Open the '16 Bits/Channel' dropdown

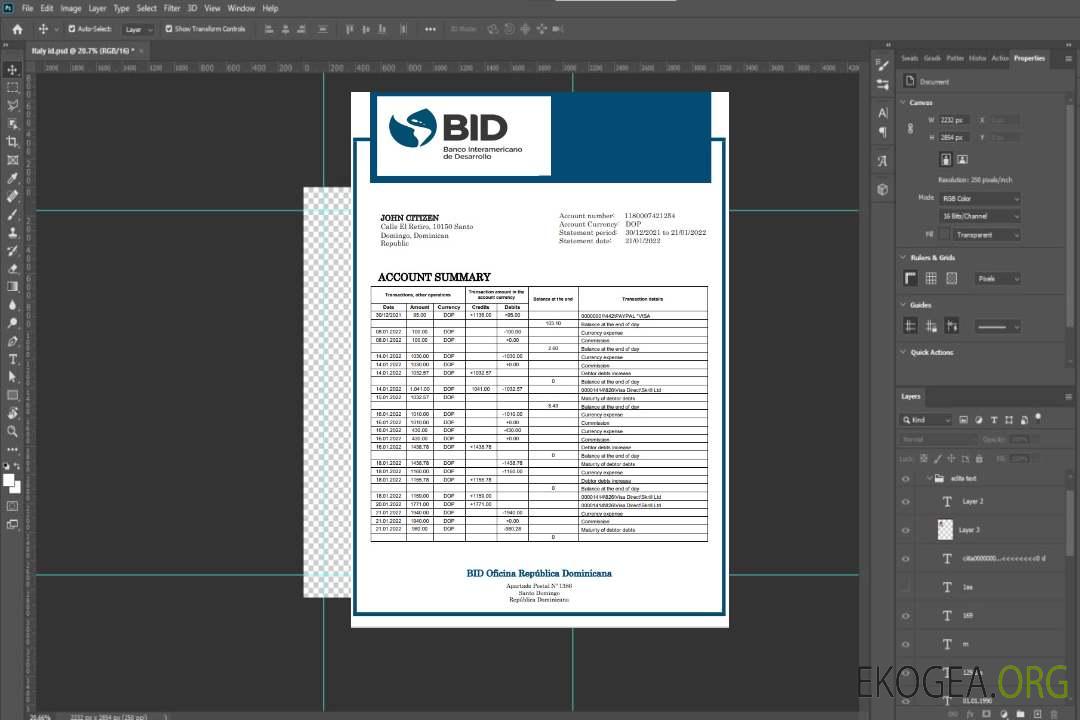click(x=980, y=216)
